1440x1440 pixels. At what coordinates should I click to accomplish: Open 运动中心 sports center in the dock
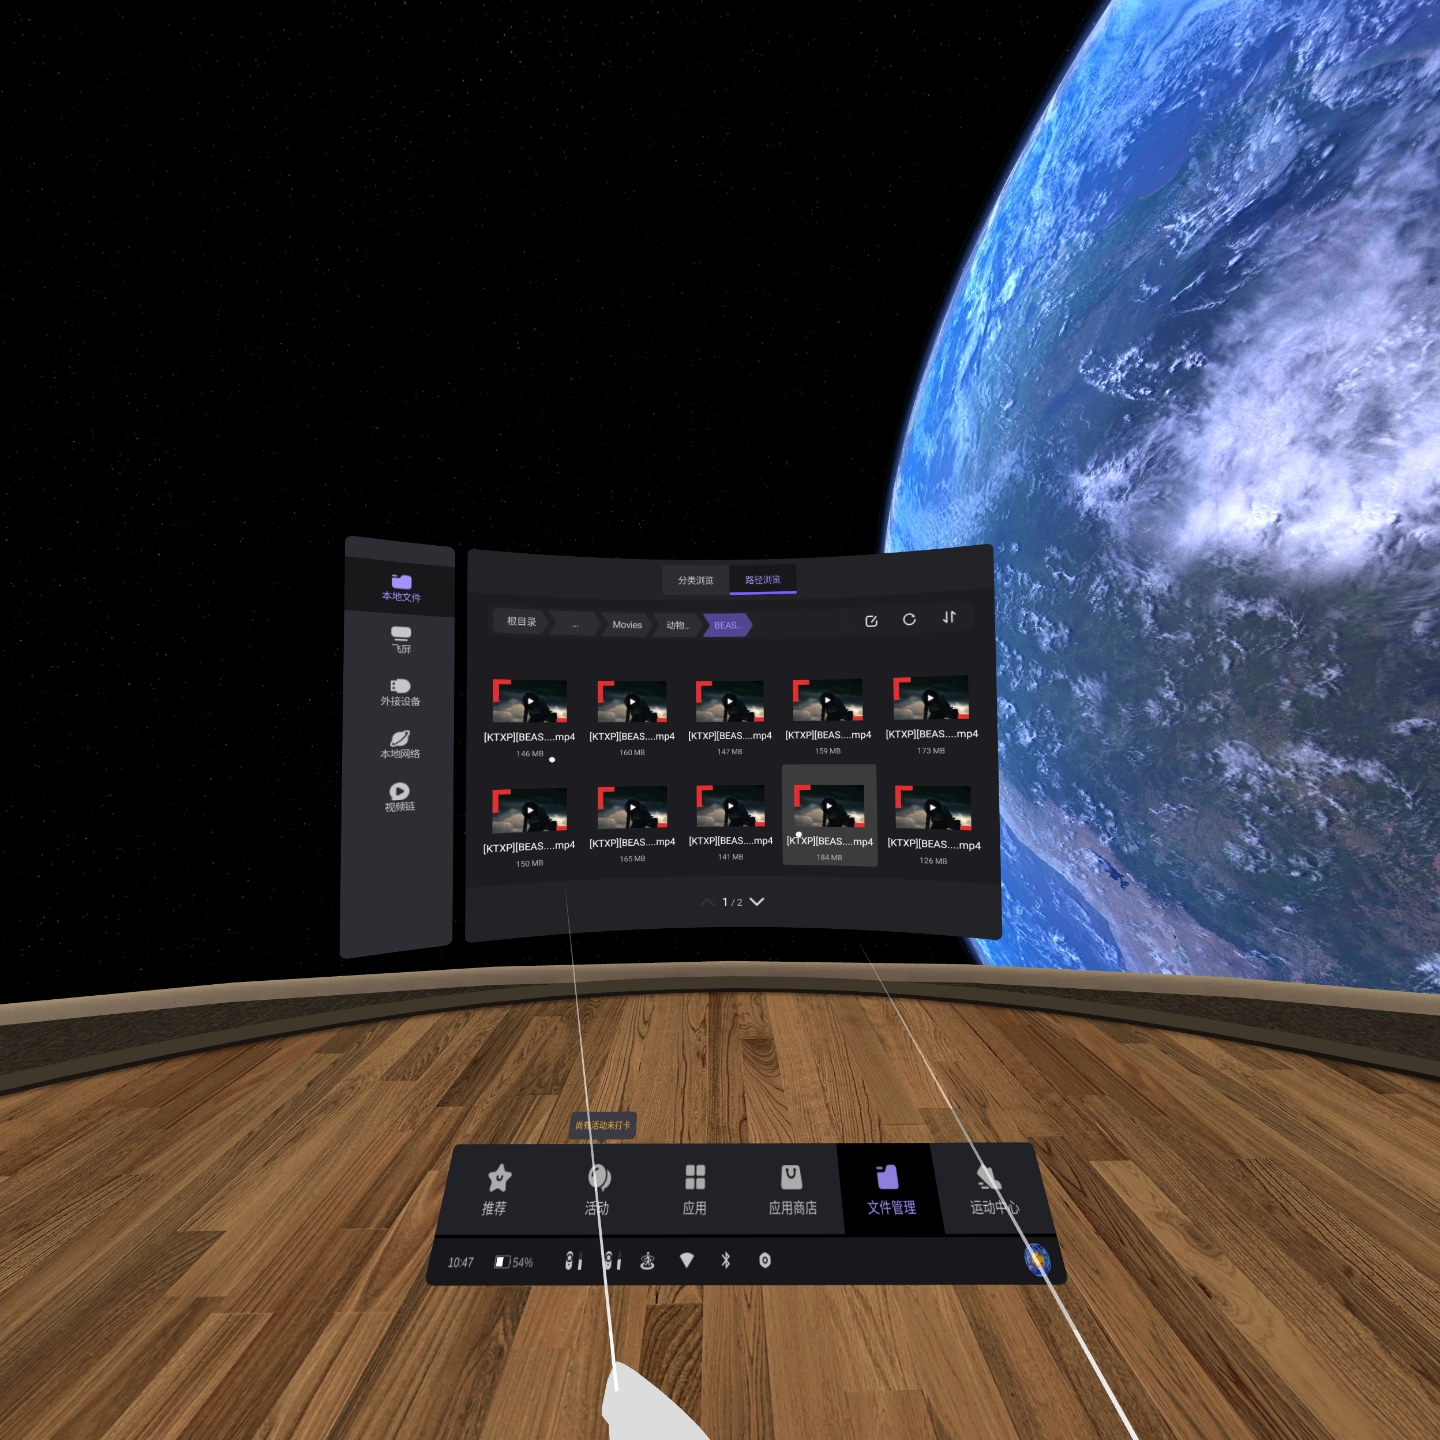[992, 1190]
